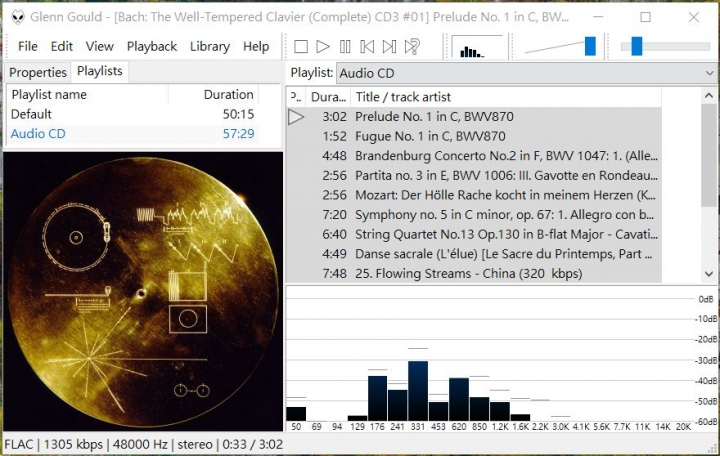Pause the current track
The width and height of the screenshot is (720, 456).
(x=345, y=46)
